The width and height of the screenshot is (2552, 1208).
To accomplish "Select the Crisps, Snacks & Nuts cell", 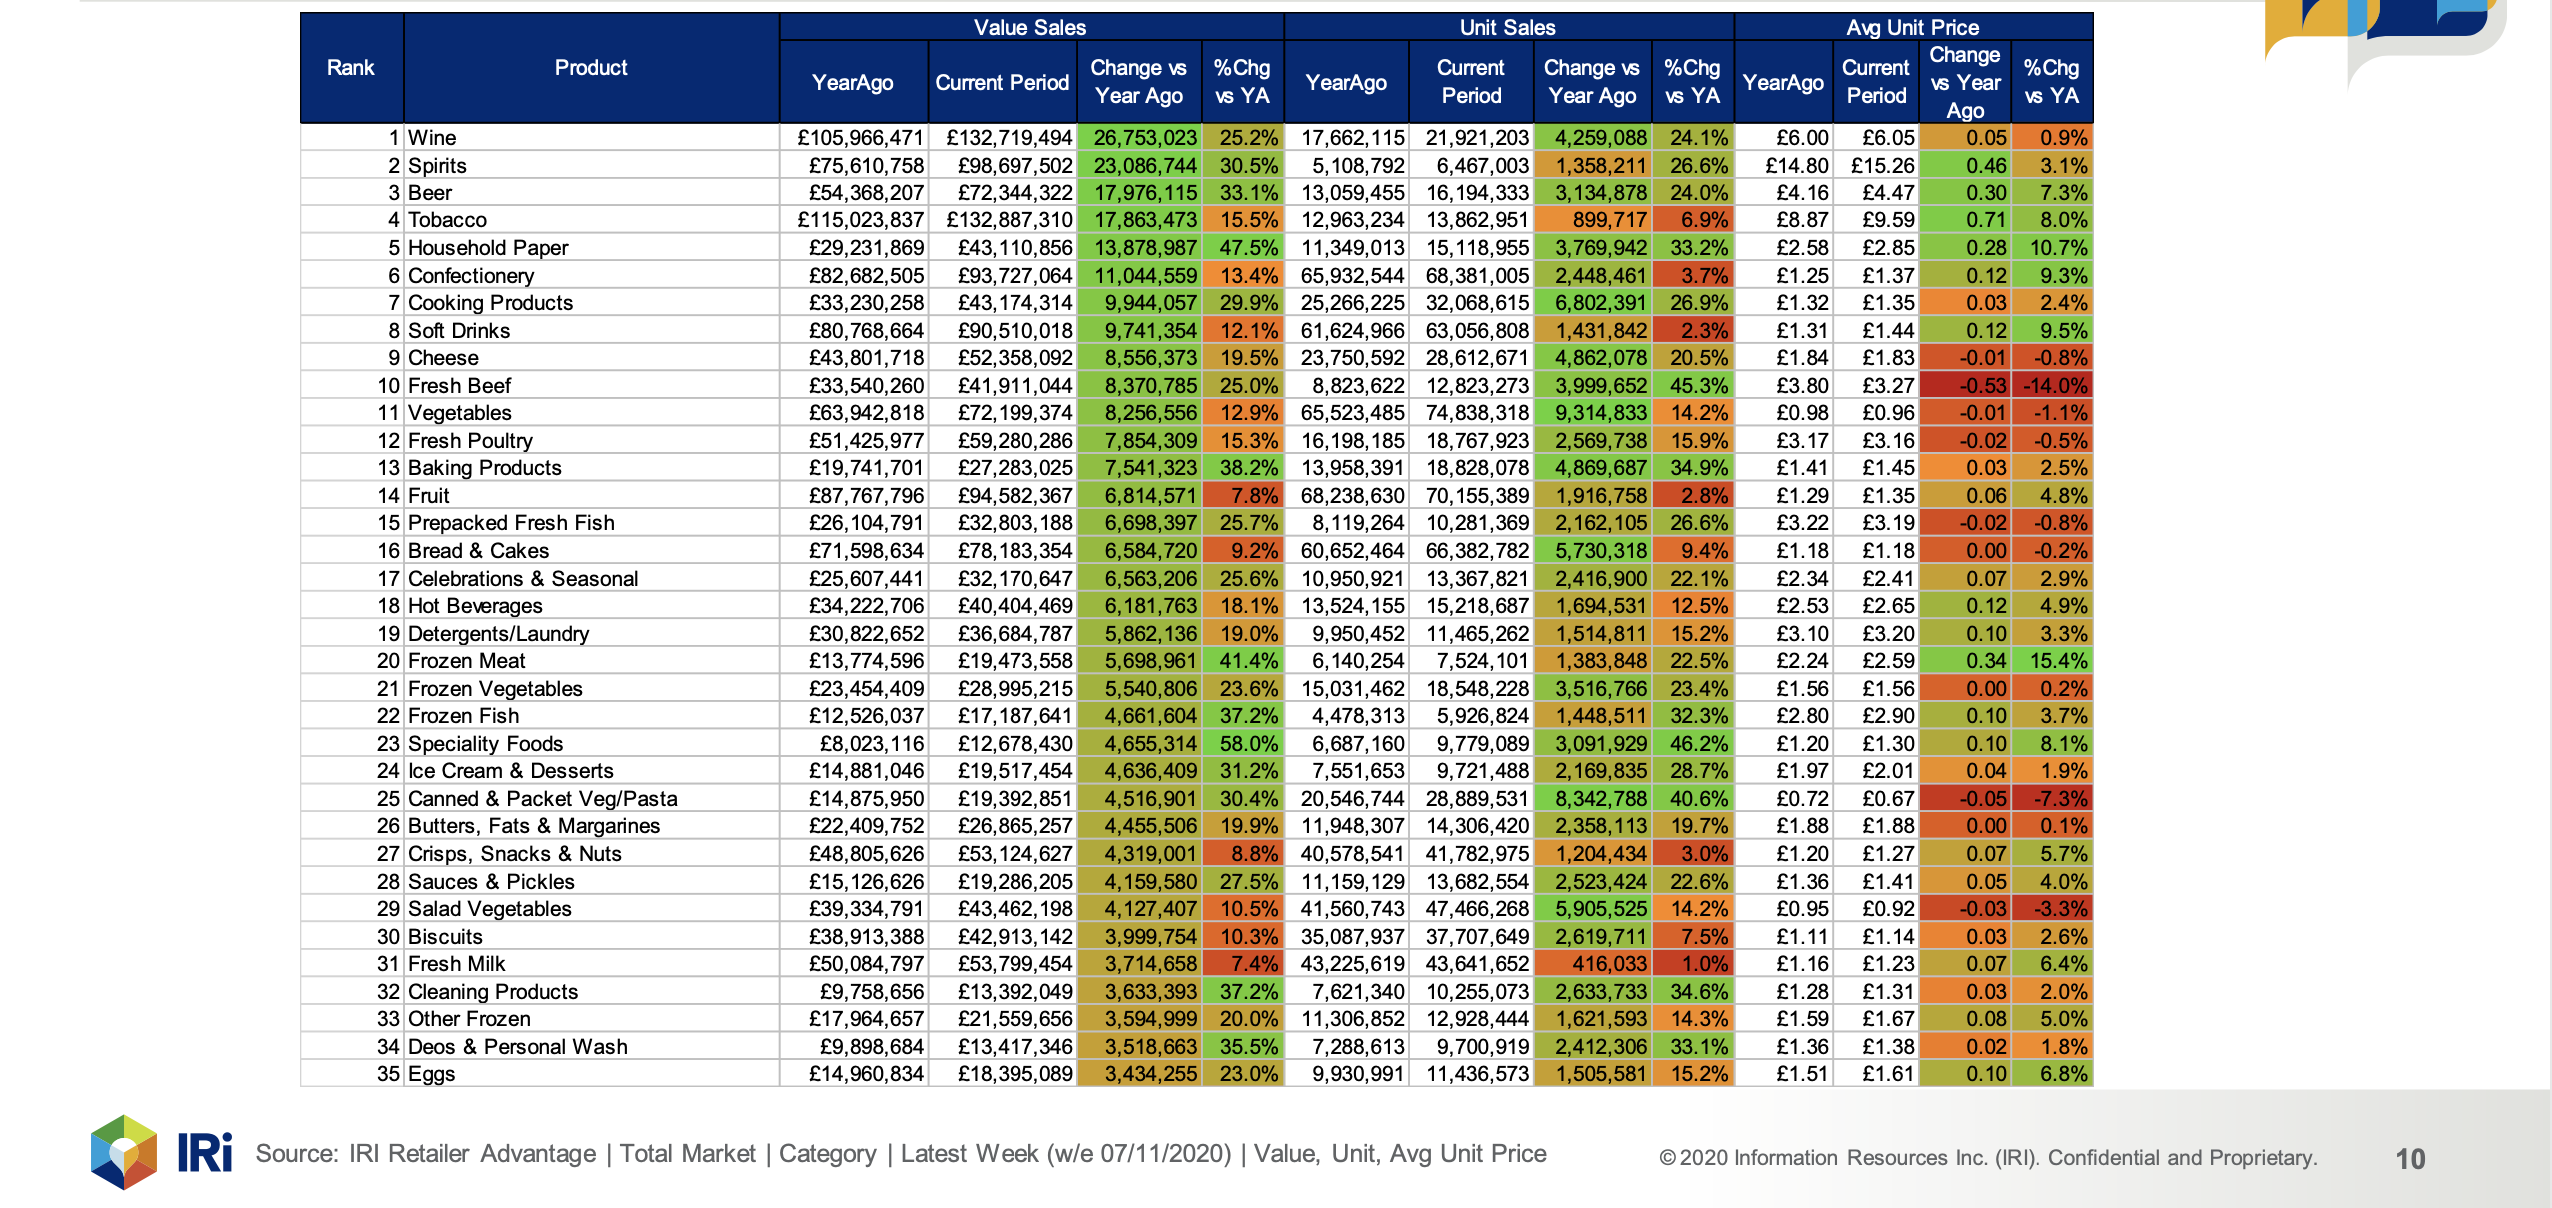I will tap(591, 854).
